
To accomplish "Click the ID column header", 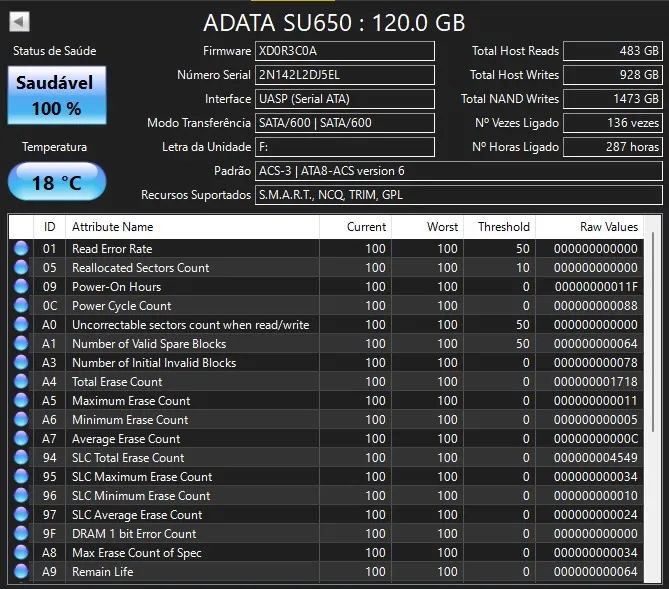I will coord(49,227).
